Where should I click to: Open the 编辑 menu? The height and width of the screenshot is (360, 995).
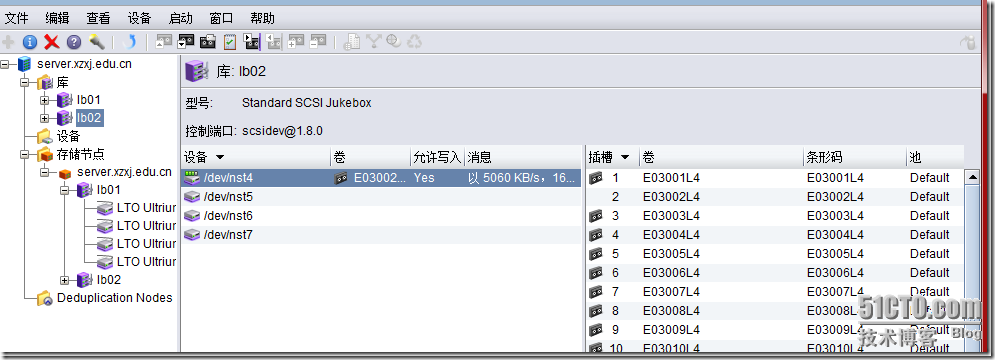(58, 18)
